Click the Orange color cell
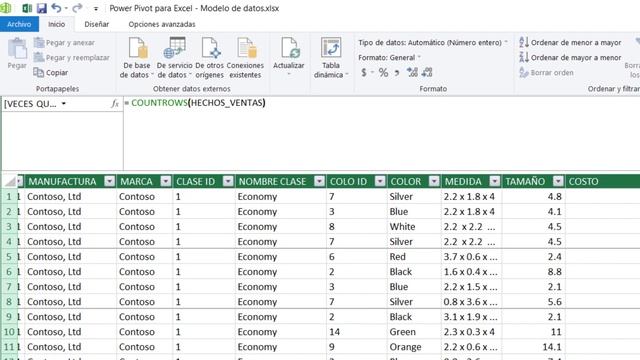This screenshot has height=360, width=640. coord(414,347)
